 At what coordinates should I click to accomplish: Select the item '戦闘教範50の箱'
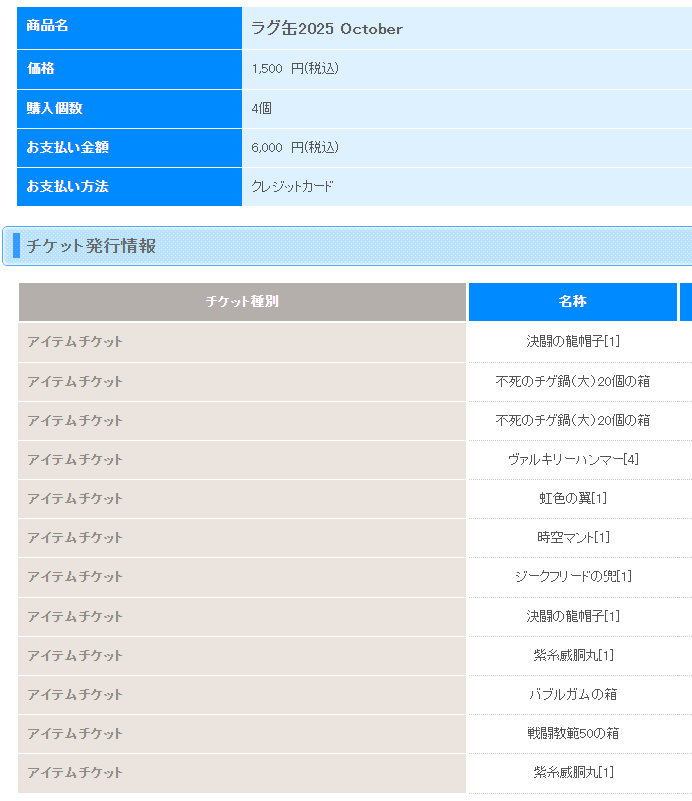pos(573,733)
